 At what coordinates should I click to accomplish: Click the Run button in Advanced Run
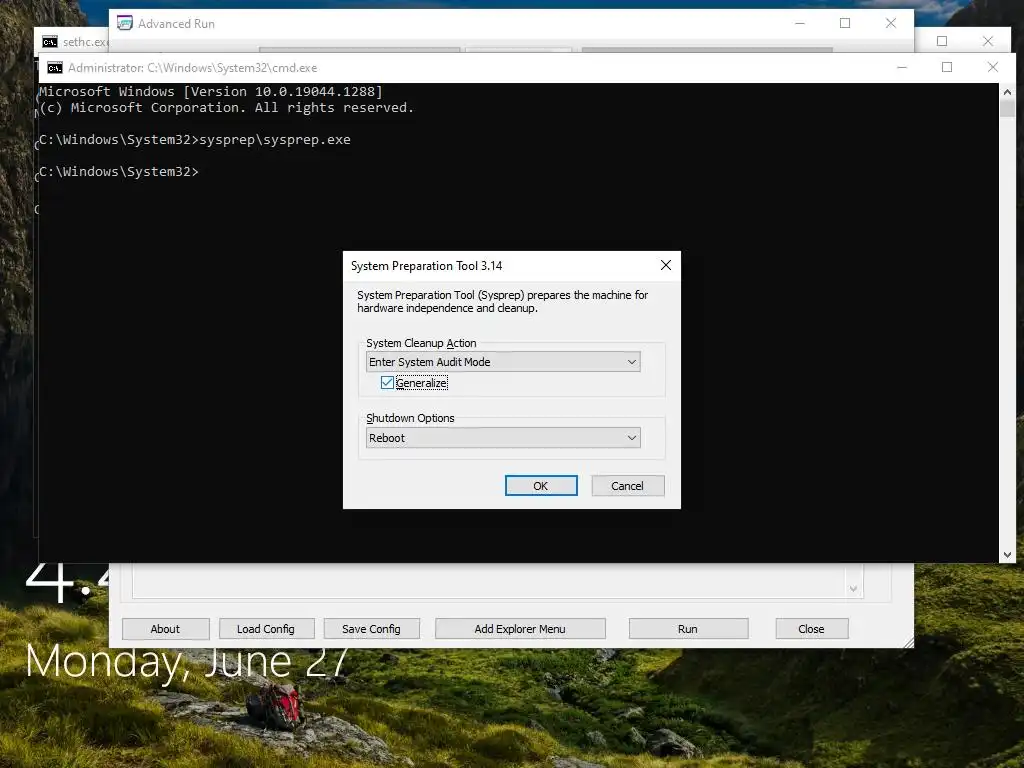tap(688, 629)
